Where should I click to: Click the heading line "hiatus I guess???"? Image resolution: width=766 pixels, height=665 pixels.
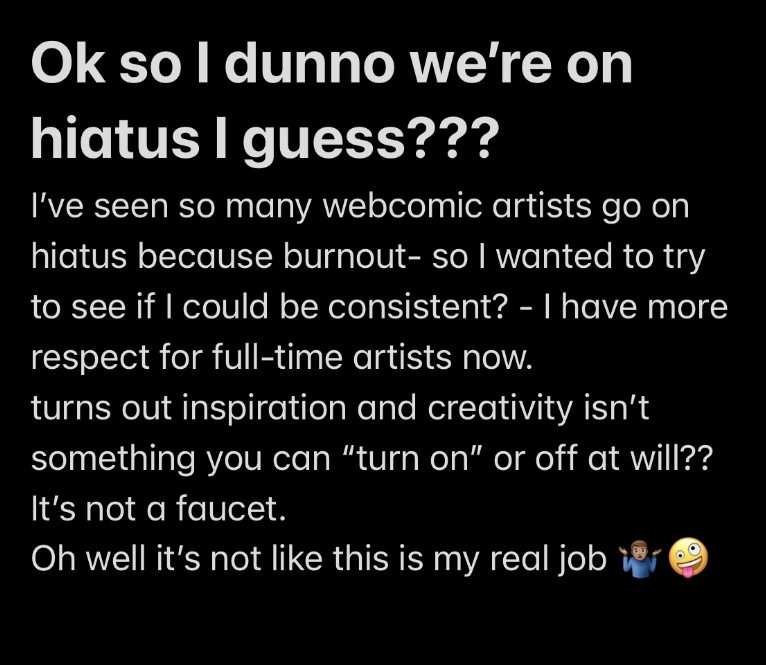[264, 137]
